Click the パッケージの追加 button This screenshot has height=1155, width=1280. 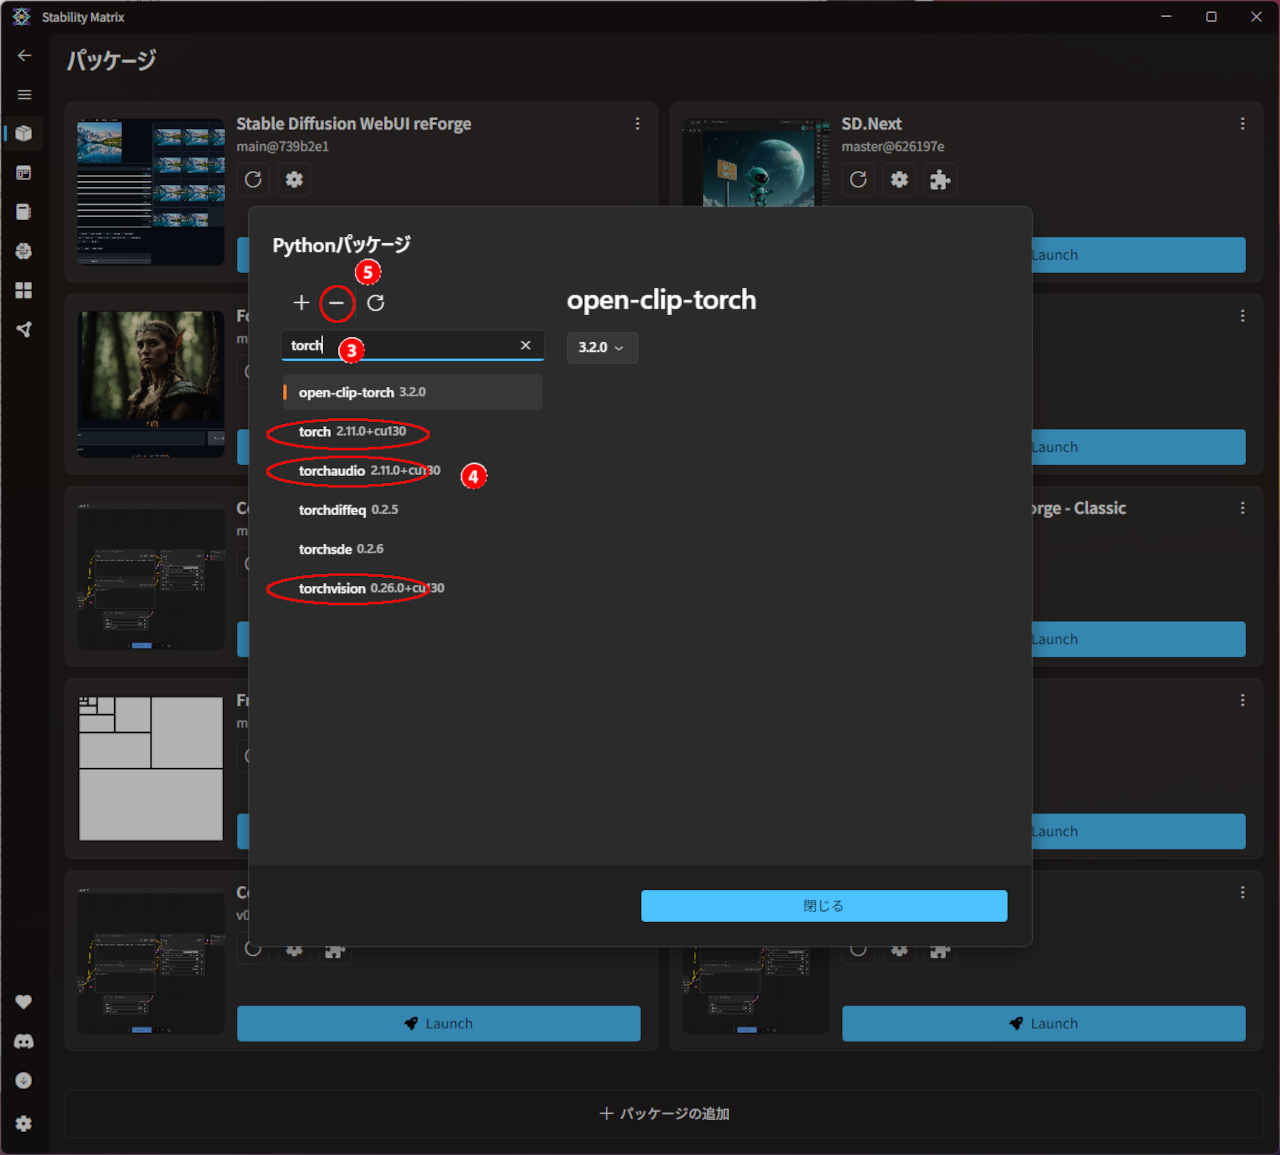click(x=664, y=1114)
